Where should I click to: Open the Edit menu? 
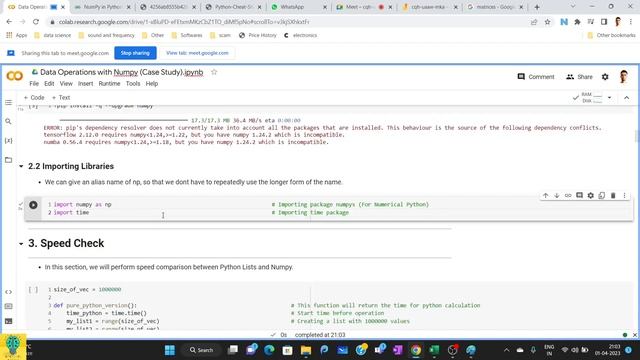tap(49, 84)
